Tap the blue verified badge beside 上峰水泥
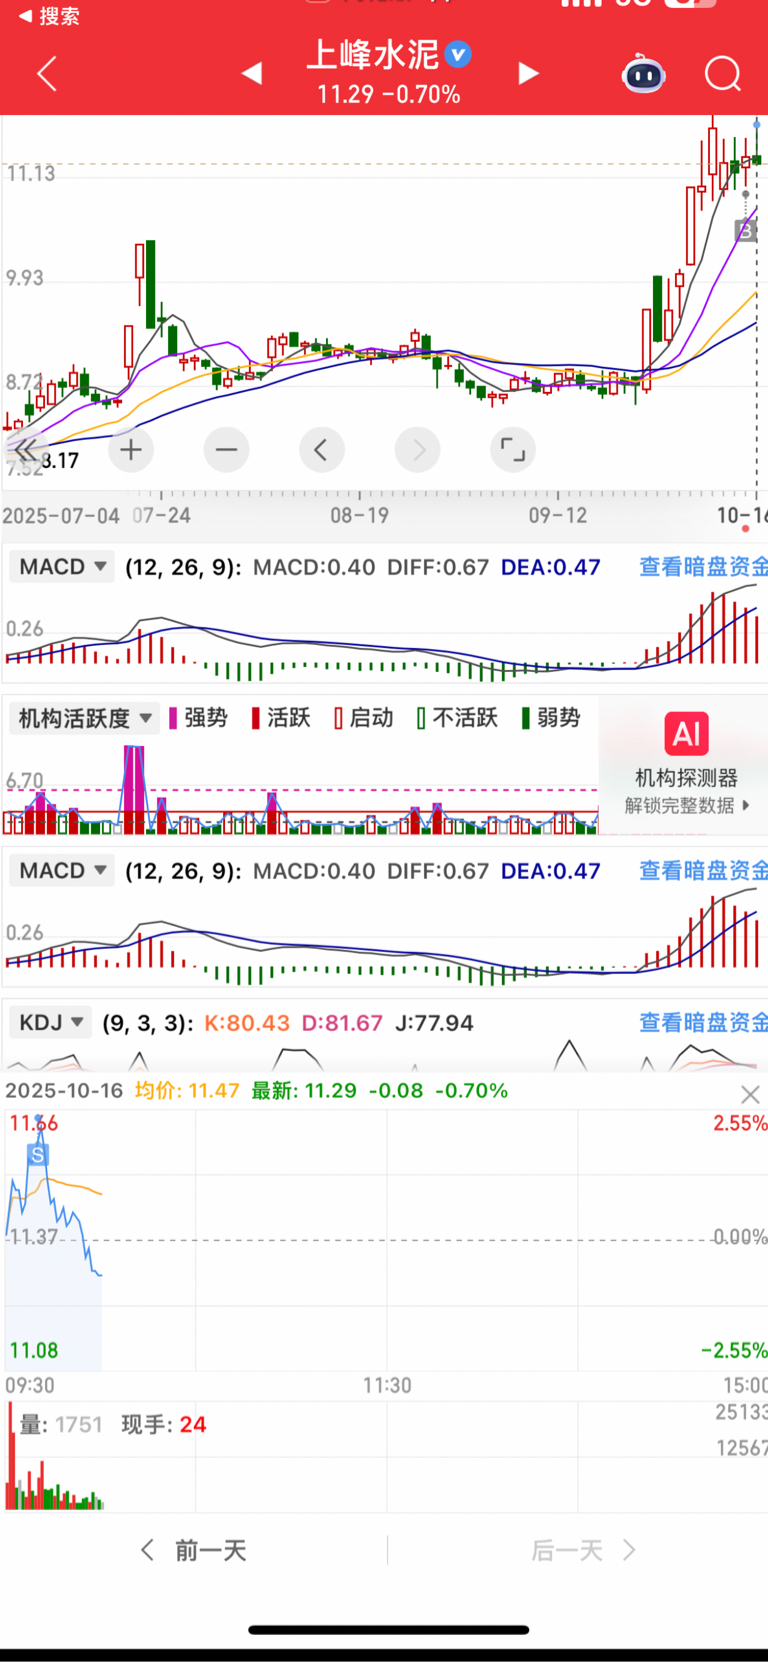The width and height of the screenshot is (768, 1662). pyautogui.click(x=458, y=54)
